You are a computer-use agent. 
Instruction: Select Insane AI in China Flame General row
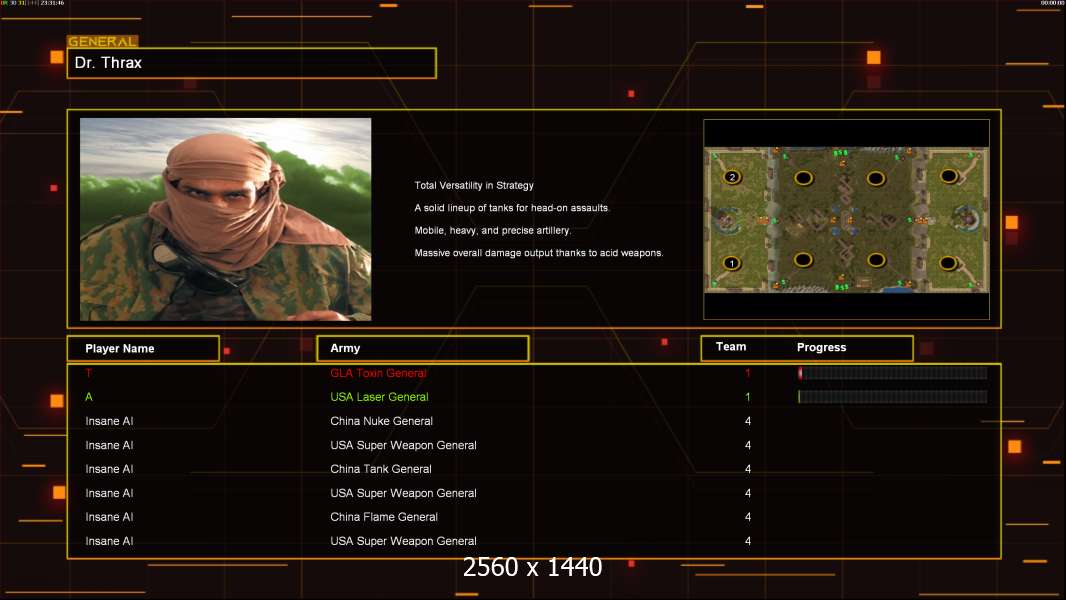(109, 517)
